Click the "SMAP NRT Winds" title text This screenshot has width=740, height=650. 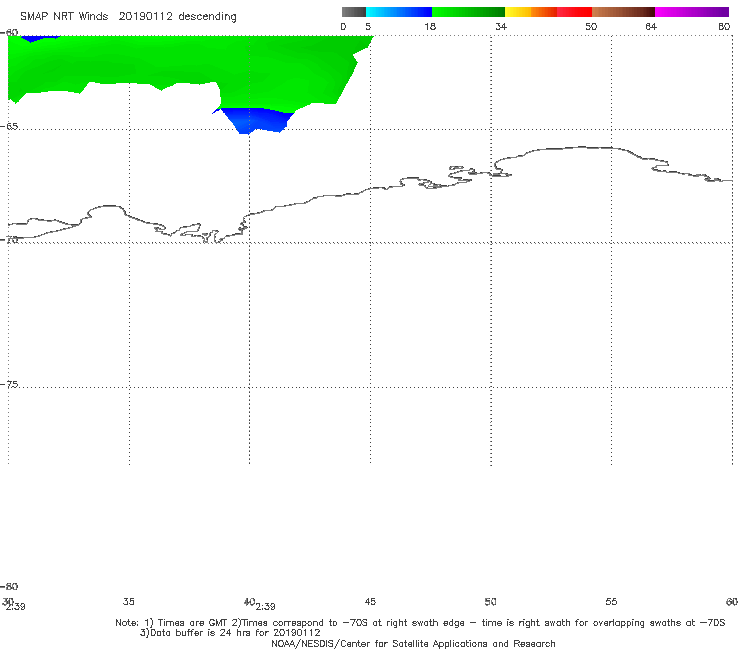64,16
